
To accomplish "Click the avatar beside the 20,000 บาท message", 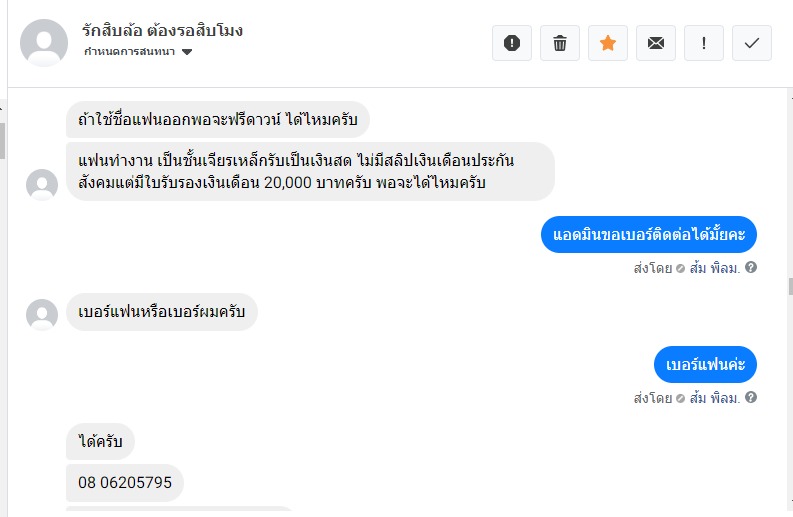I will (42, 184).
